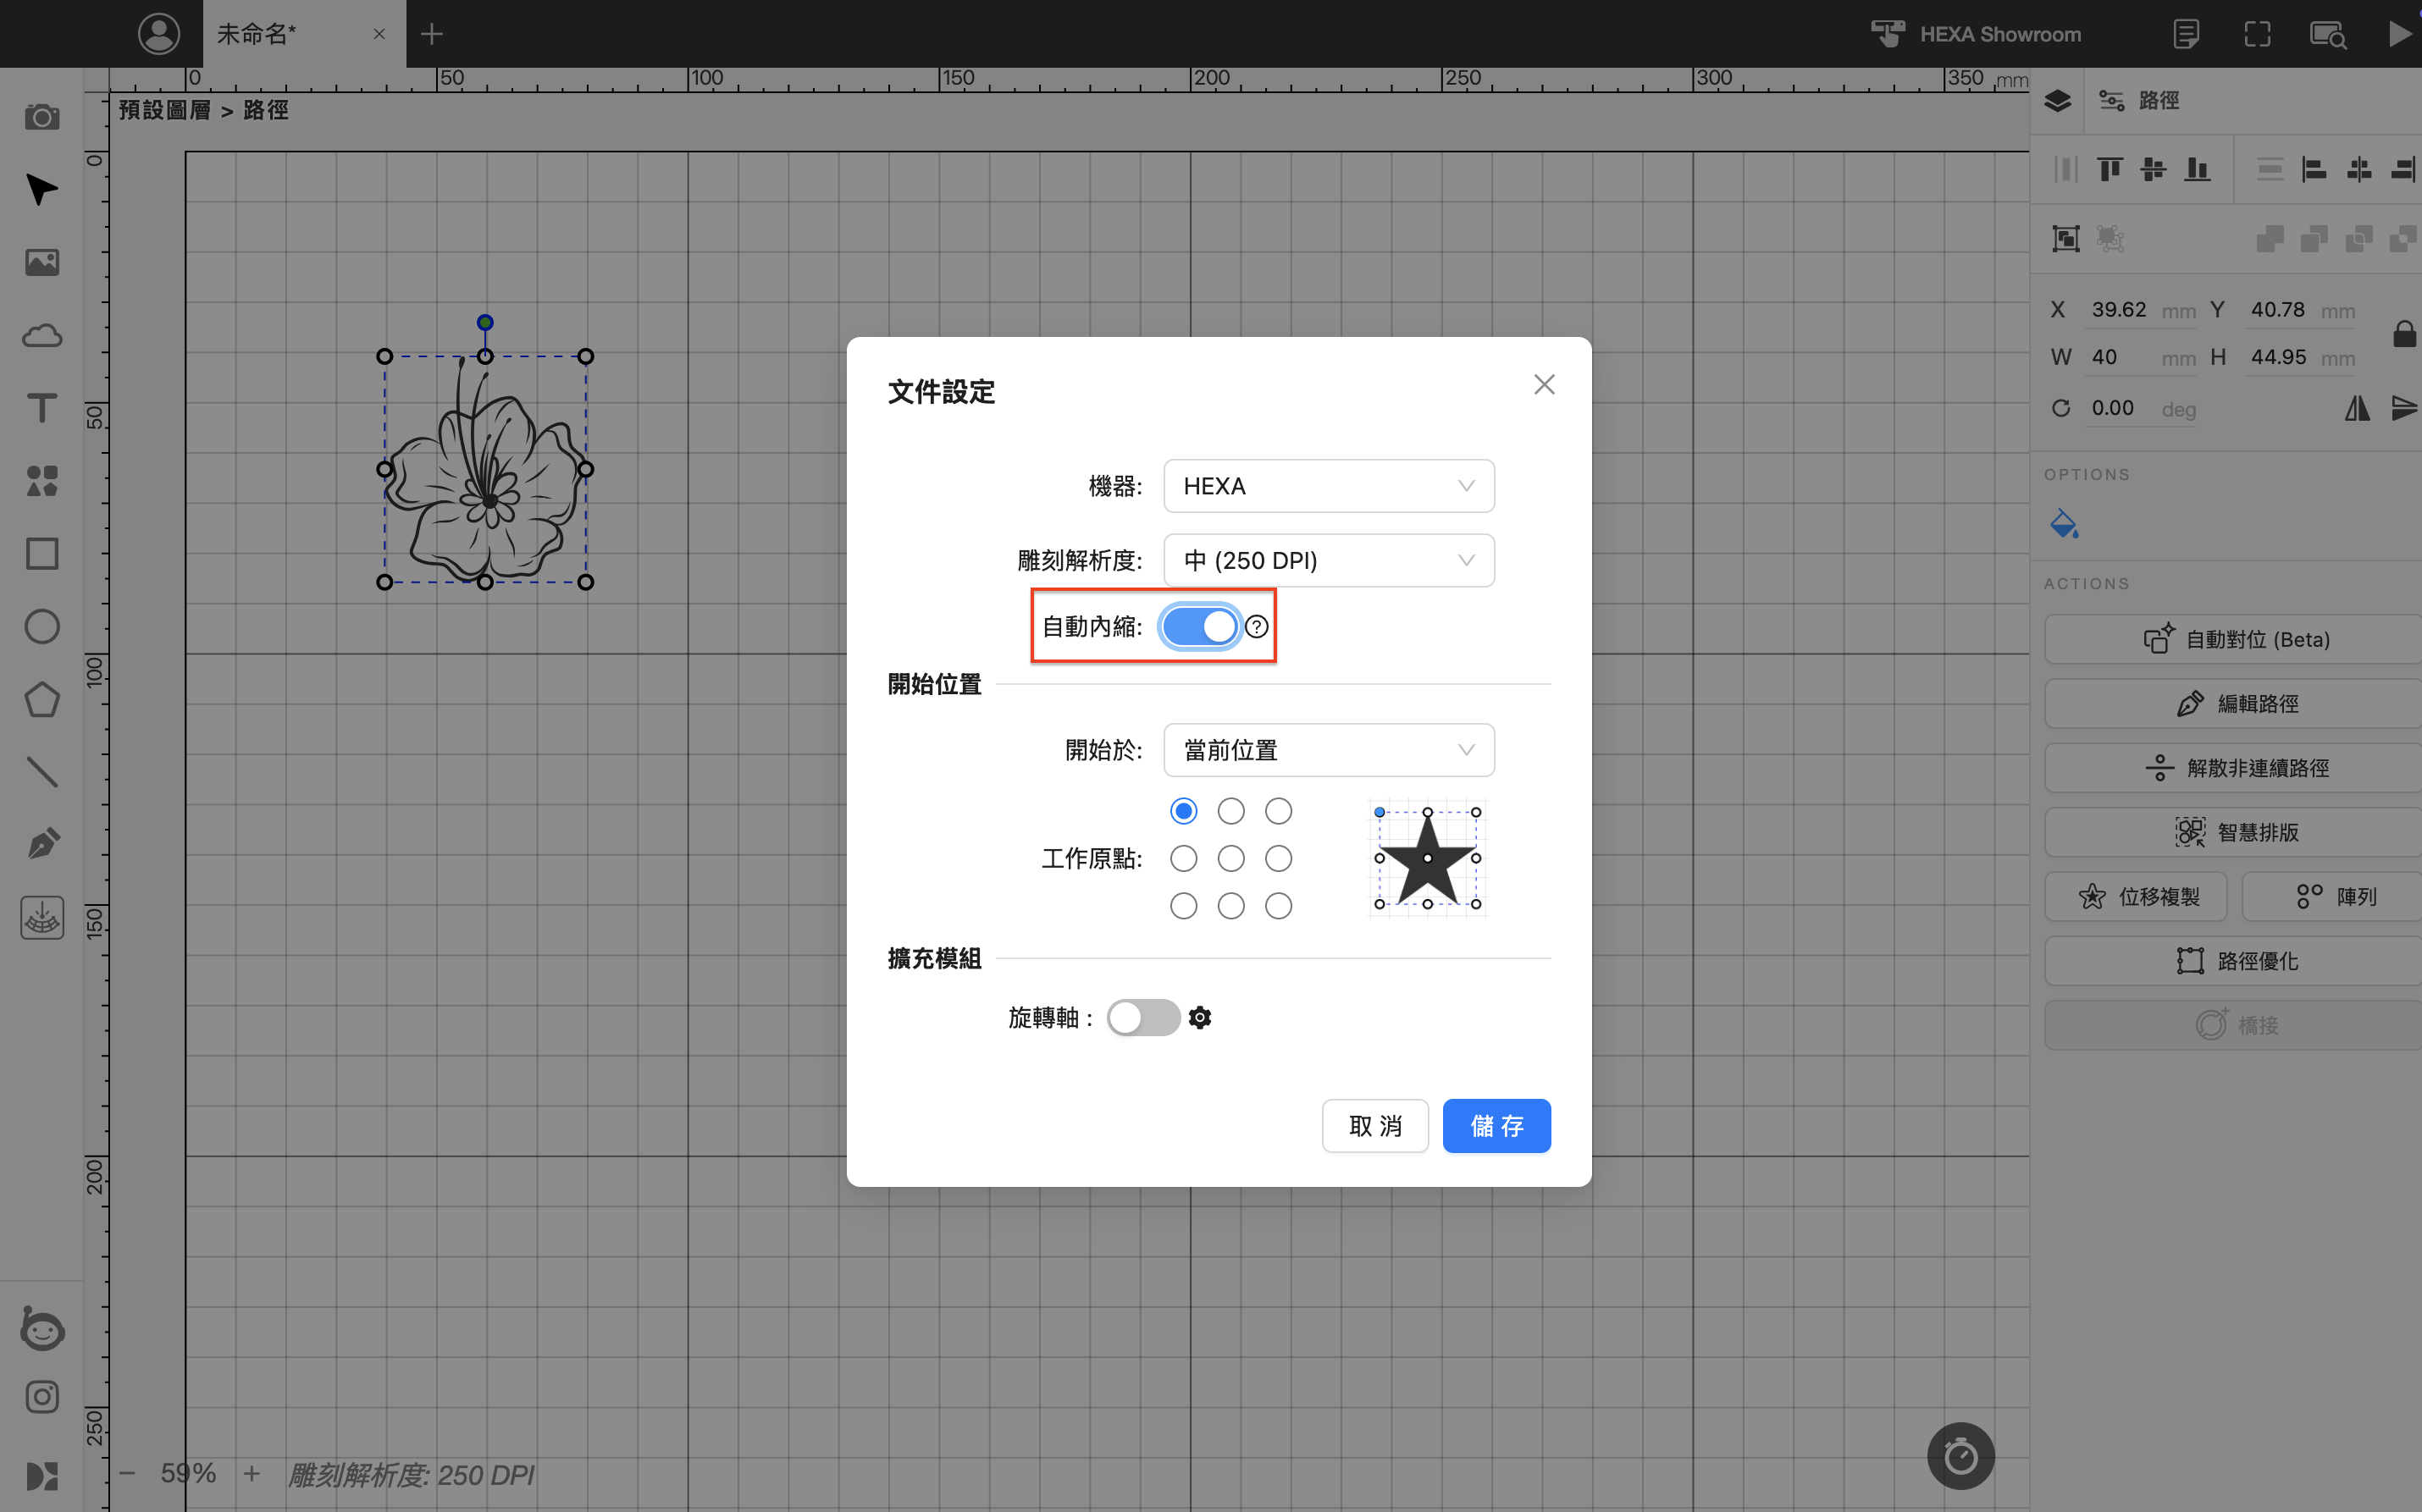Select the center work origin radio

1231,858
